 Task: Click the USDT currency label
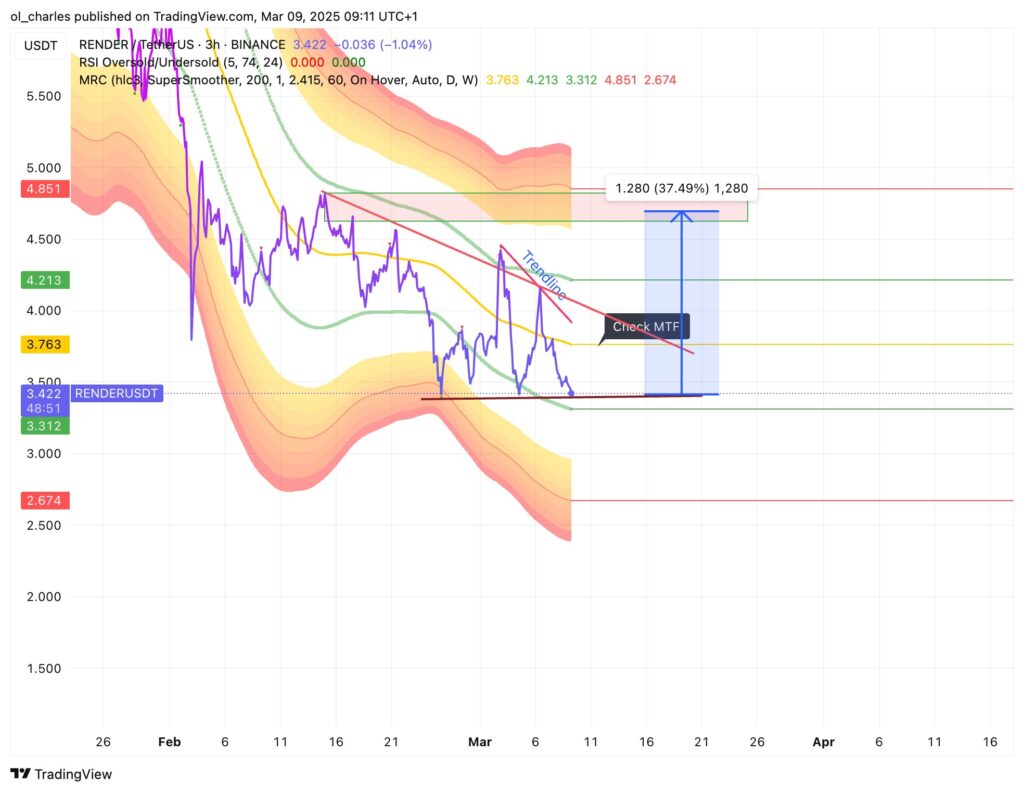click(x=39, y=45)
